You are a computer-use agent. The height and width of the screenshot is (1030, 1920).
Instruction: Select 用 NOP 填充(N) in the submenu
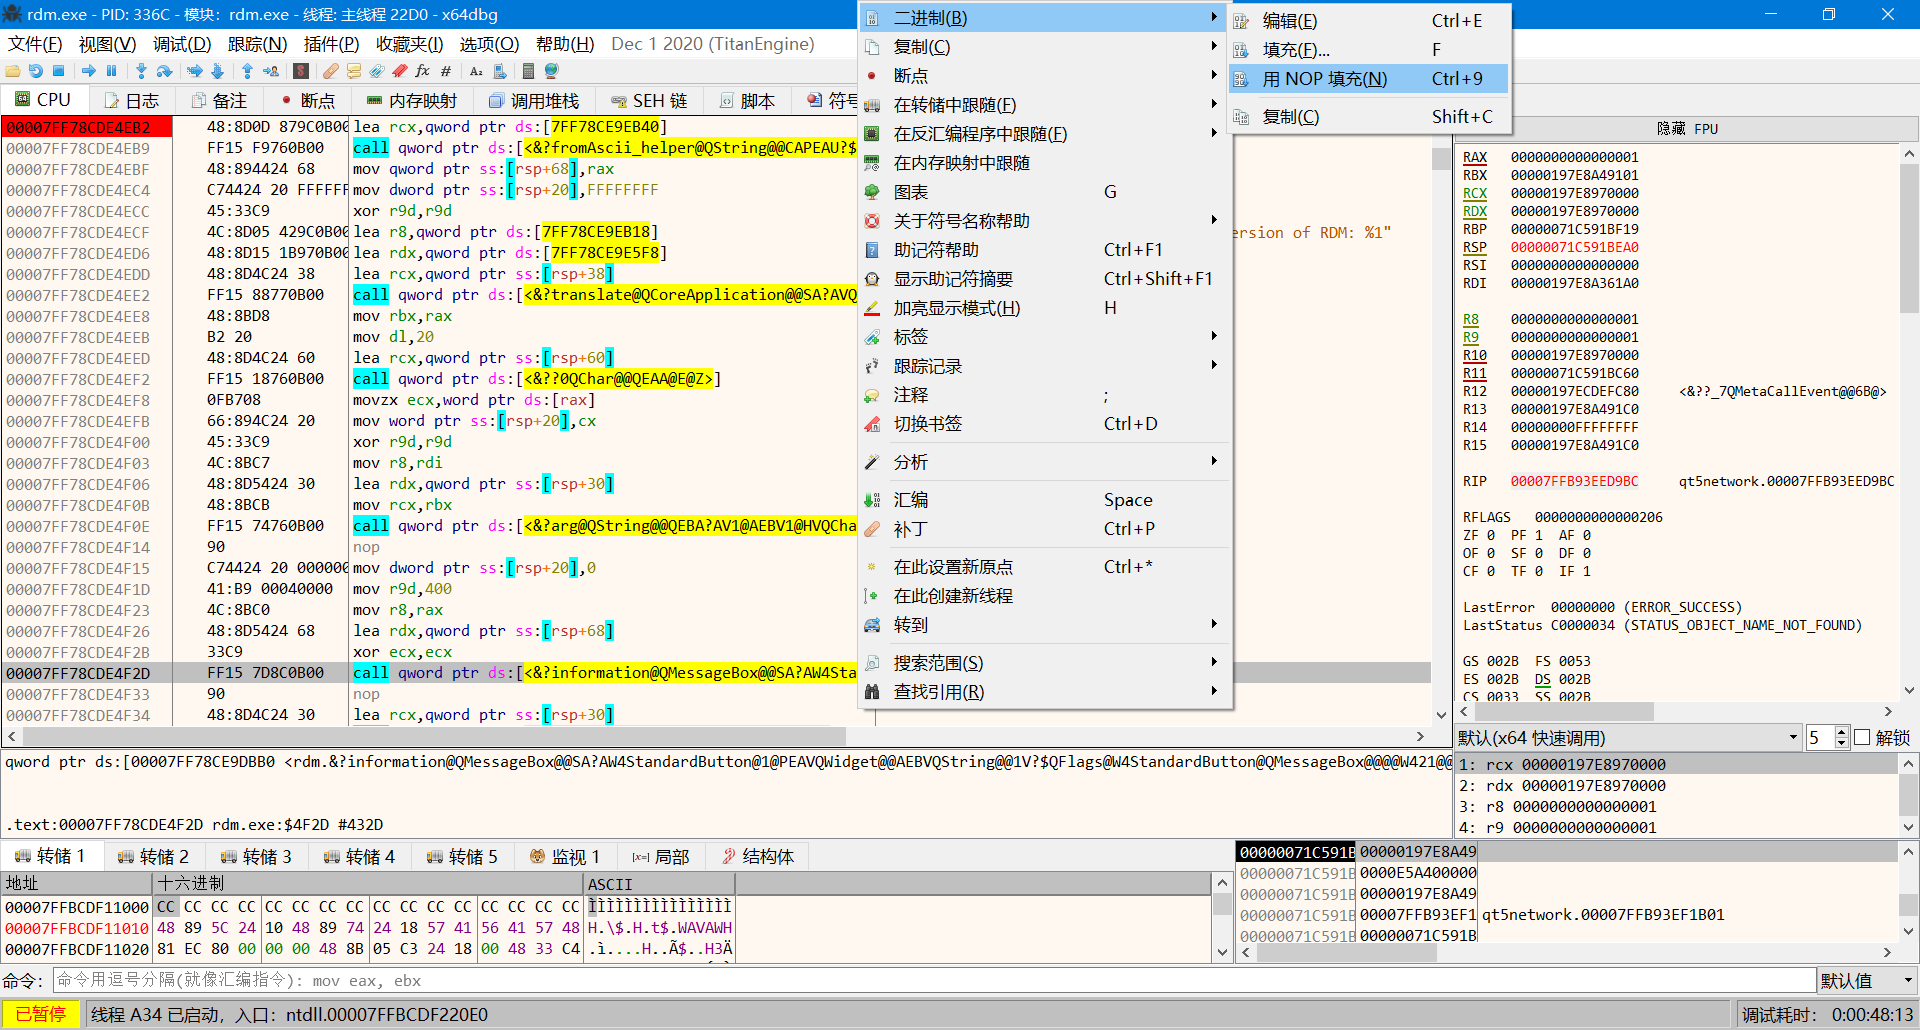[x=1369, y=79]
